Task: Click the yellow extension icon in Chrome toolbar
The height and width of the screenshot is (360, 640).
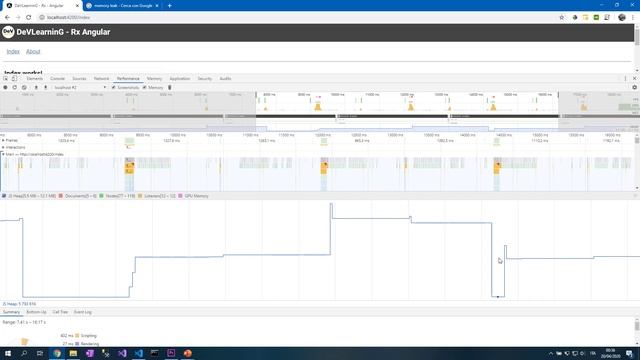Action: point(586,18)
